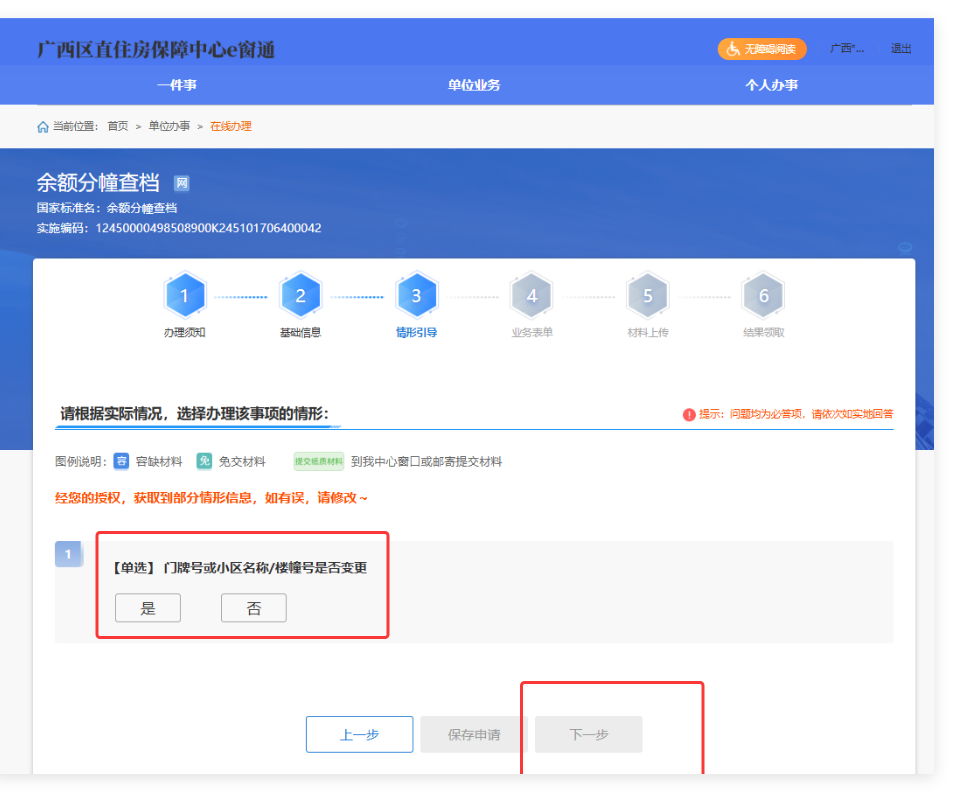Go to 单位办事 via breadcrumb link

pyautogui.click(x=169, y=127)
